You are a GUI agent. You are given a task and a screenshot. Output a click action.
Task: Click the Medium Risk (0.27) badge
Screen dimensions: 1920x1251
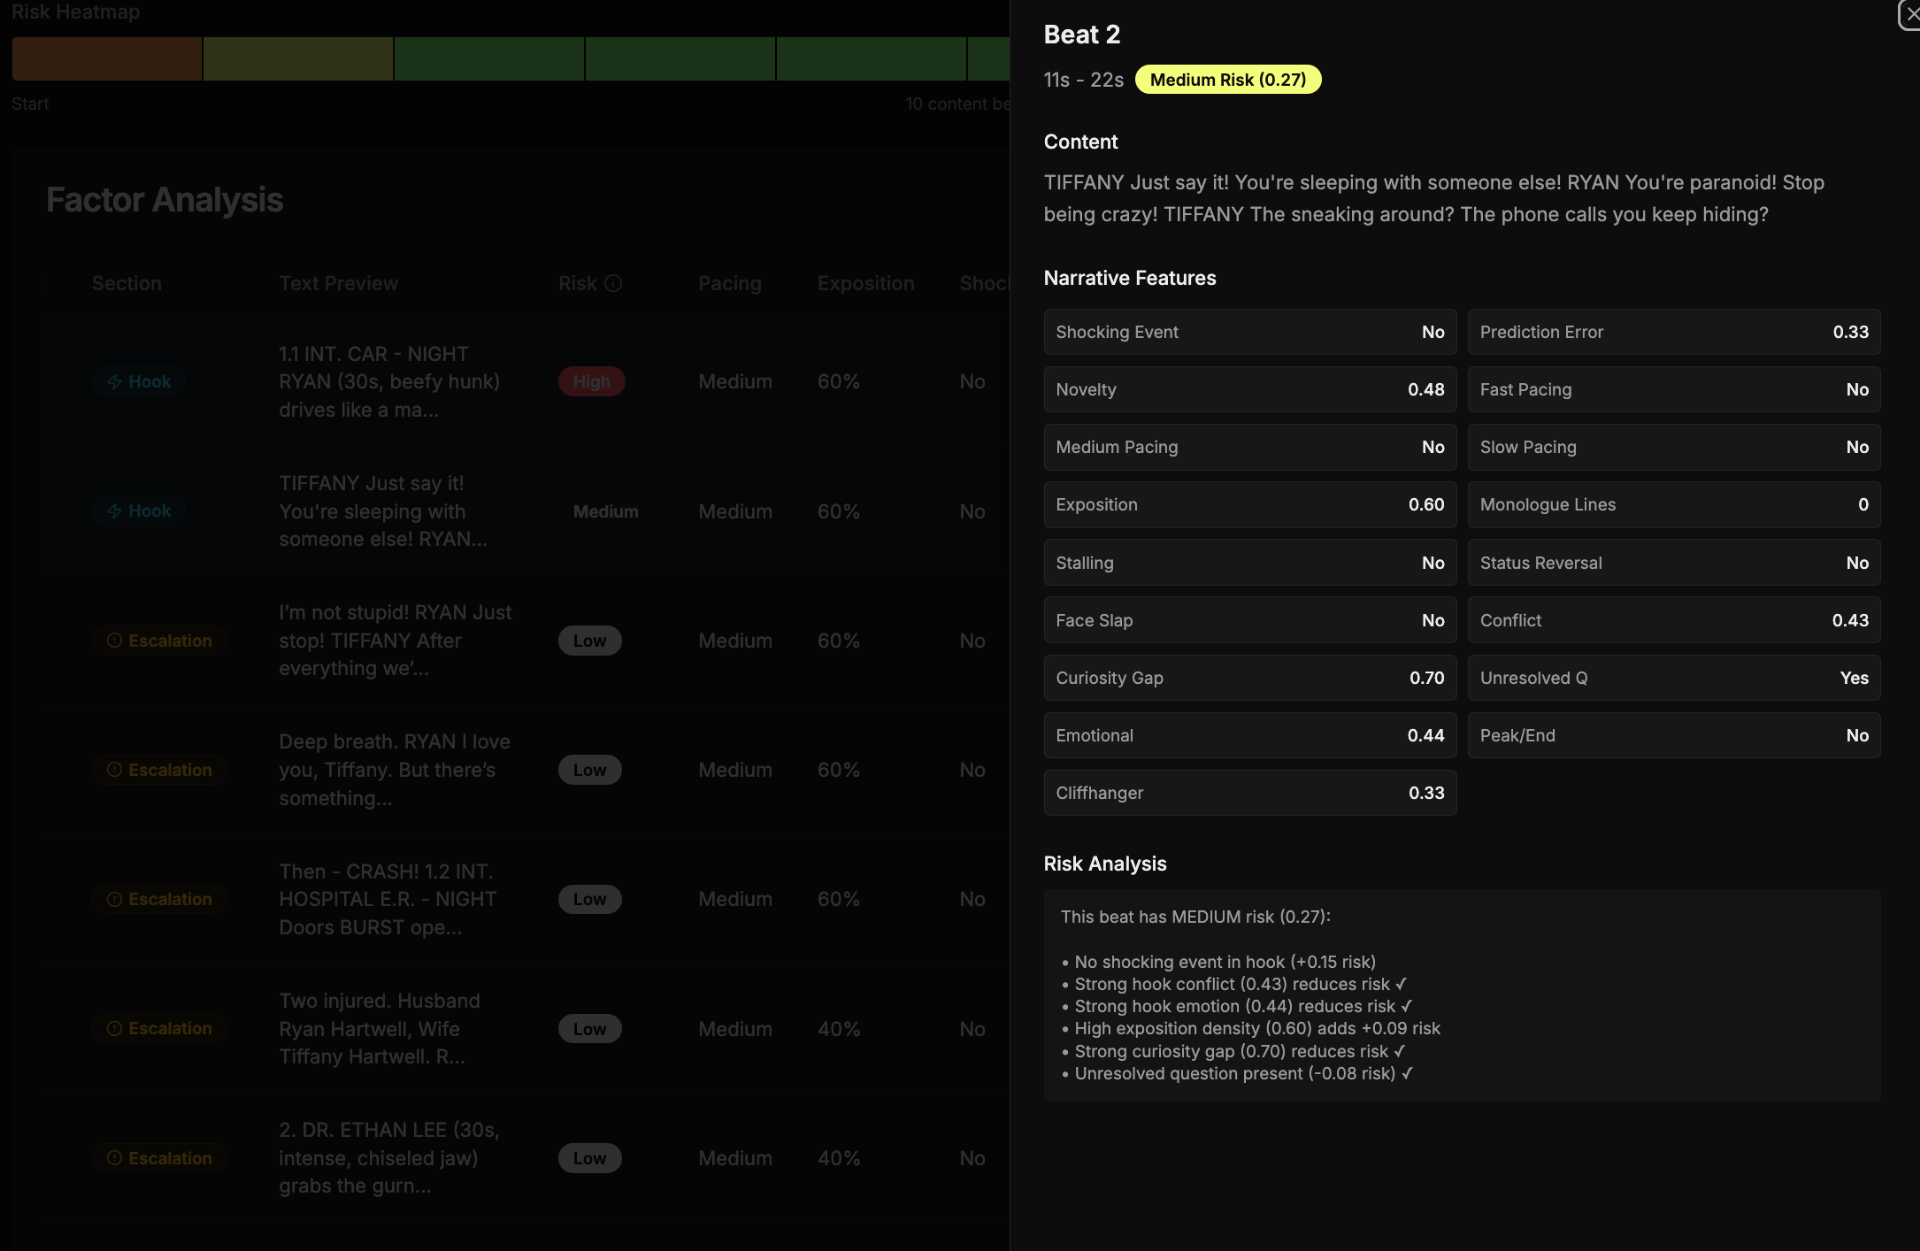click(x=1227, y=80)
